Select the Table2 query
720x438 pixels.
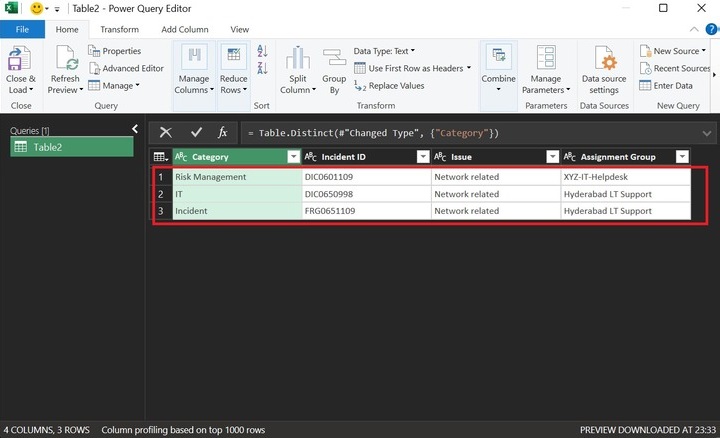[x=72, y=147]
